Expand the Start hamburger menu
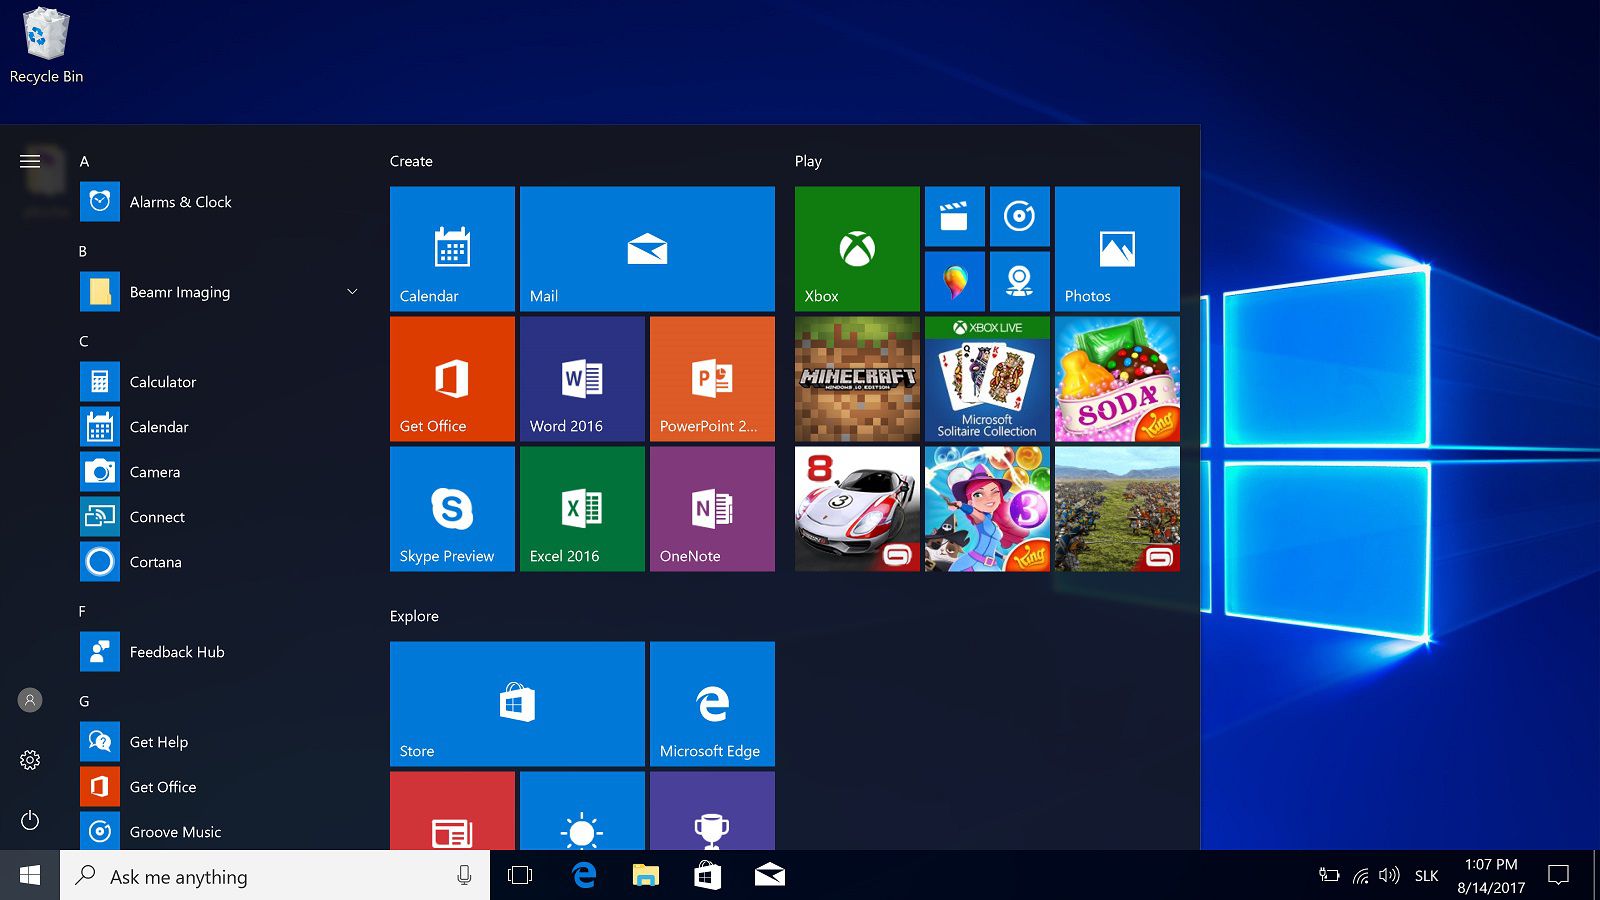This screenshot has width=1600, height=900. 30,161
